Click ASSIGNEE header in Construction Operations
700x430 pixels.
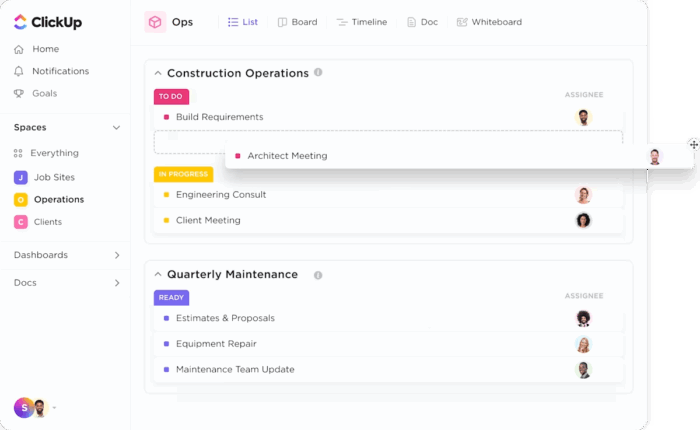click(584, 95)
